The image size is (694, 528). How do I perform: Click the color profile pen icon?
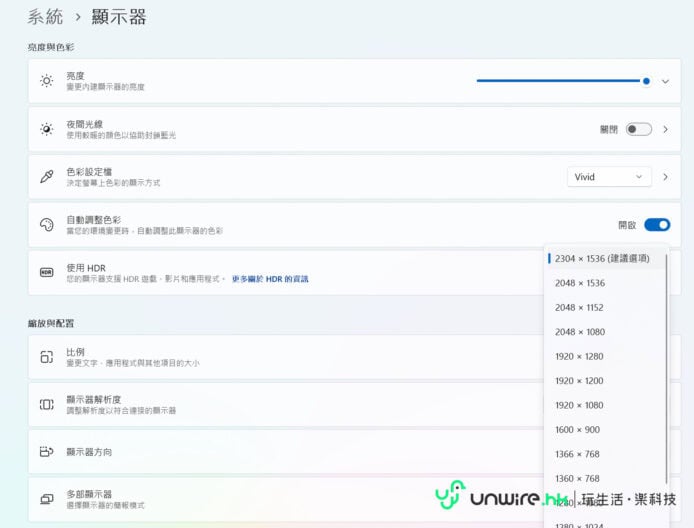46,177
